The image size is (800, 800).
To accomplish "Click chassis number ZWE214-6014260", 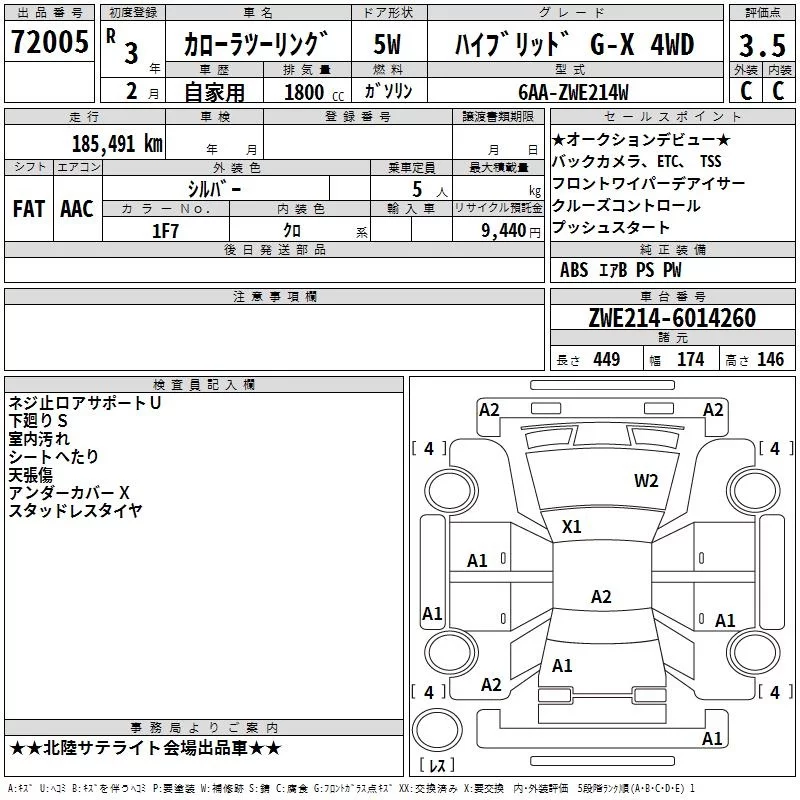I will [x=672, y=318].
